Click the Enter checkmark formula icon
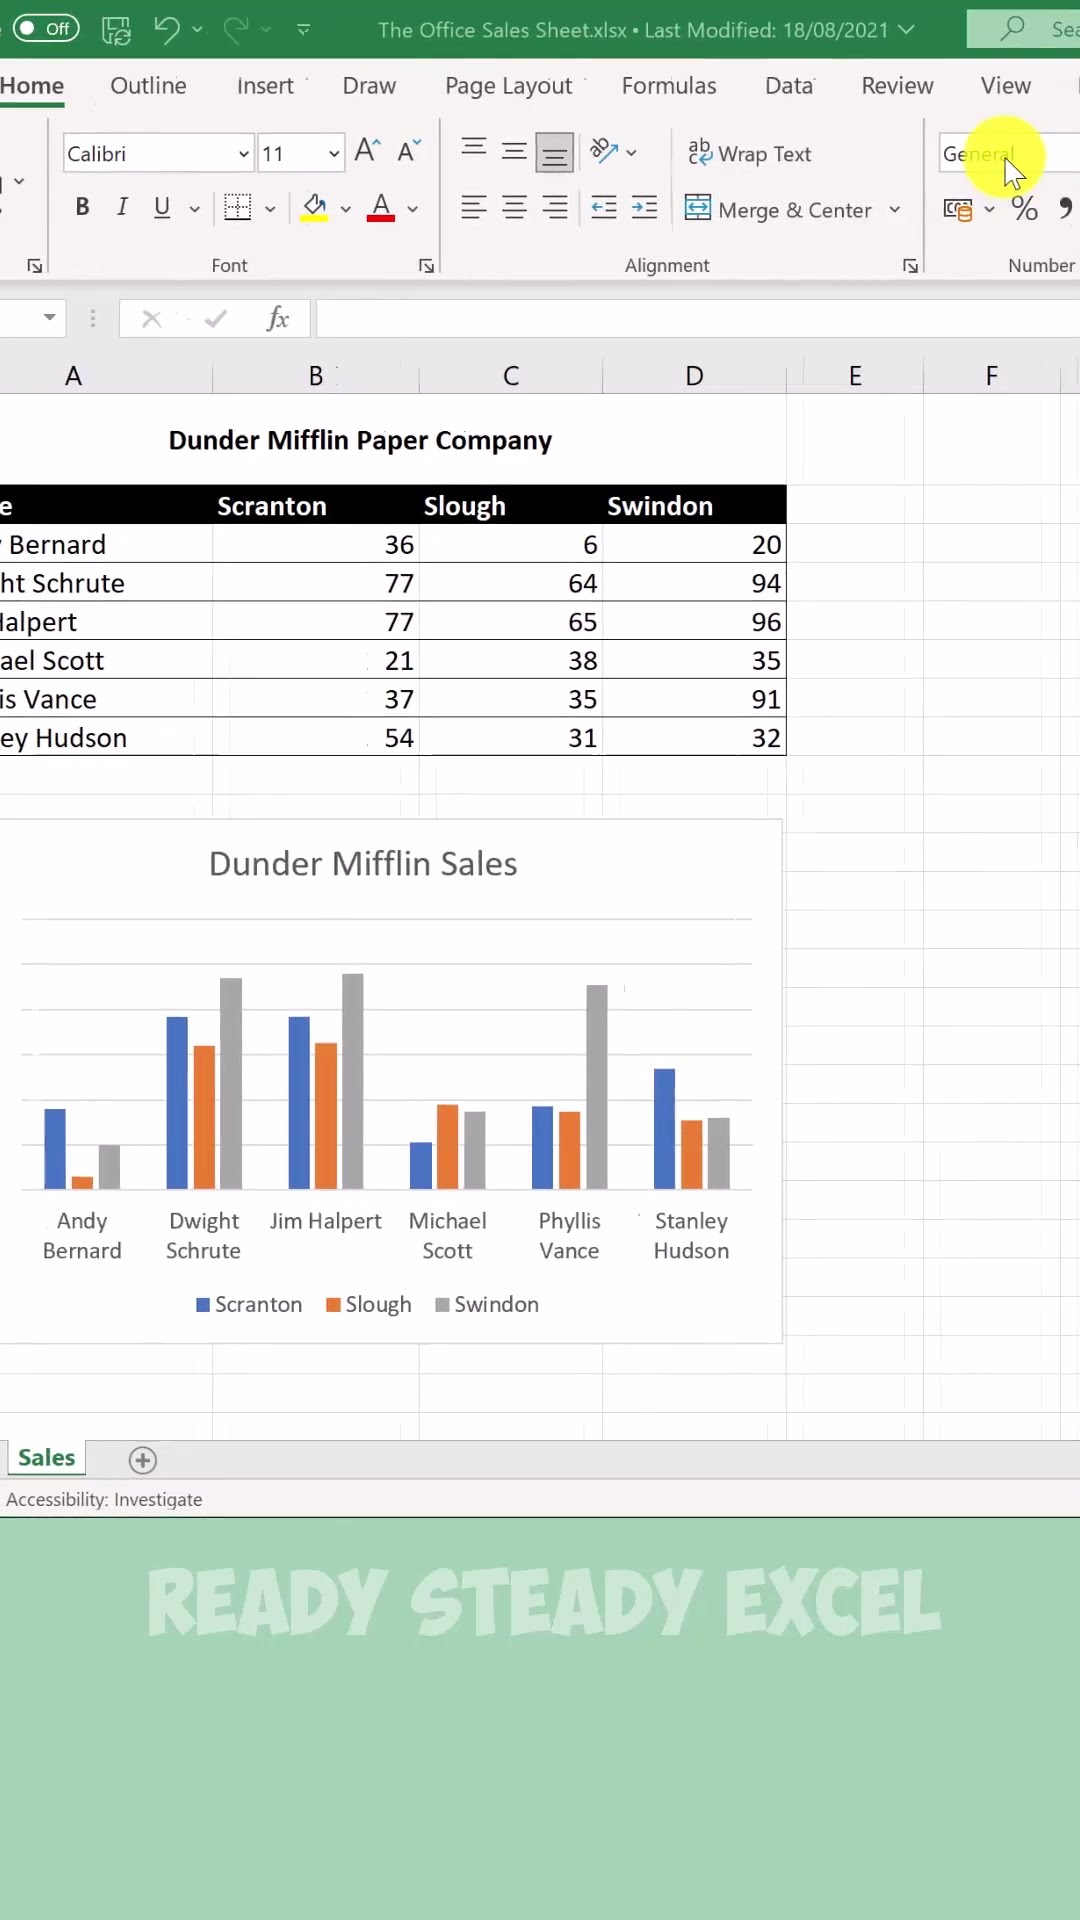This screenshot has width=1080, height=1920. 215,319
